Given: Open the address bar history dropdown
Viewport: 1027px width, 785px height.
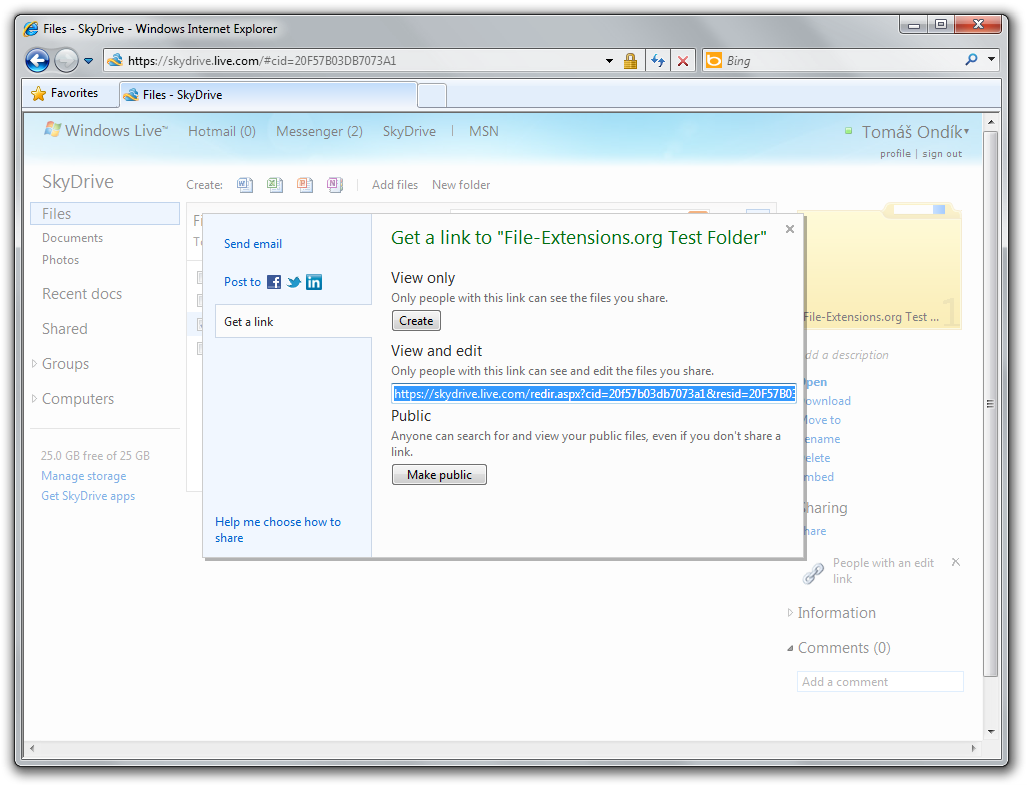Looking at the screenshot, I should [607, 60].
